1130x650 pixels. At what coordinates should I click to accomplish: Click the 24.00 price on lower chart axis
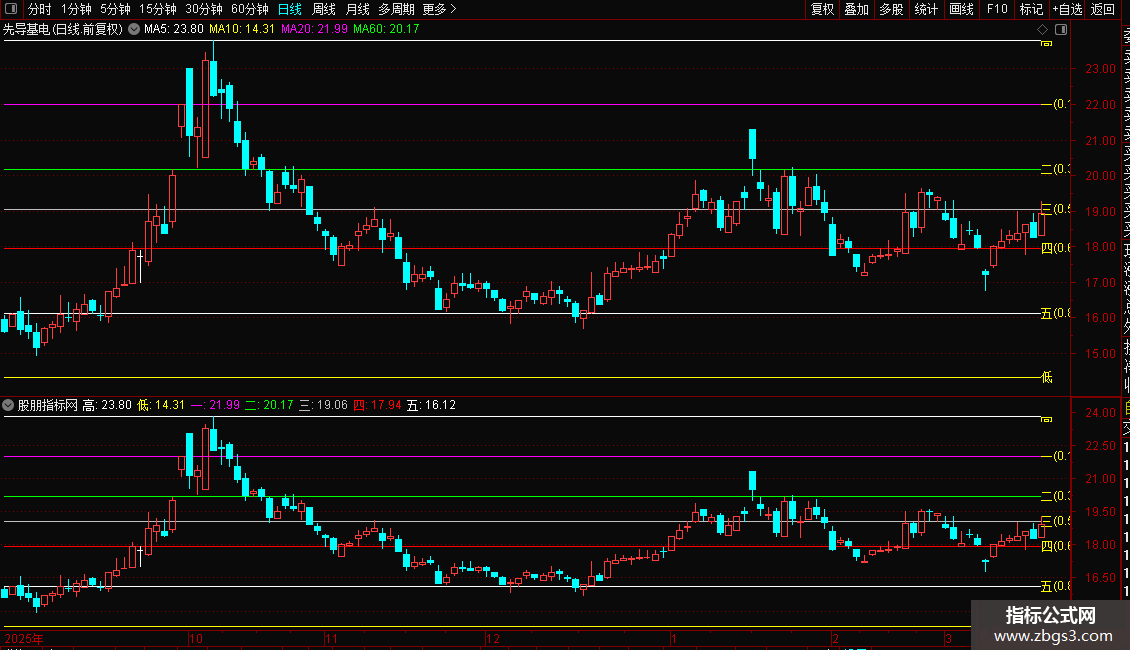click(x=1100, y=413)
